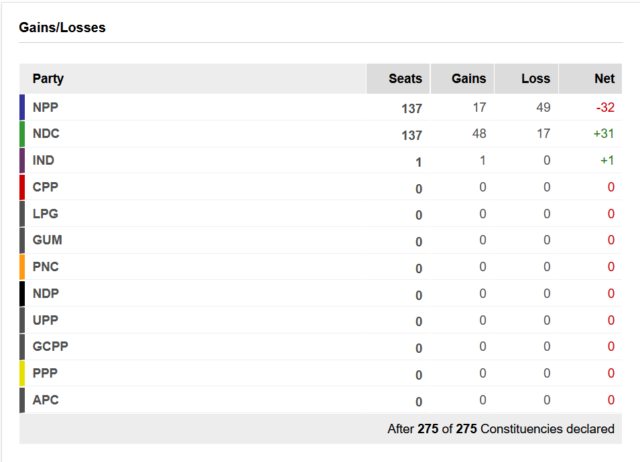Open the NDC party name
The height and width of the screenshot is (462, 640).
point(46,134)
